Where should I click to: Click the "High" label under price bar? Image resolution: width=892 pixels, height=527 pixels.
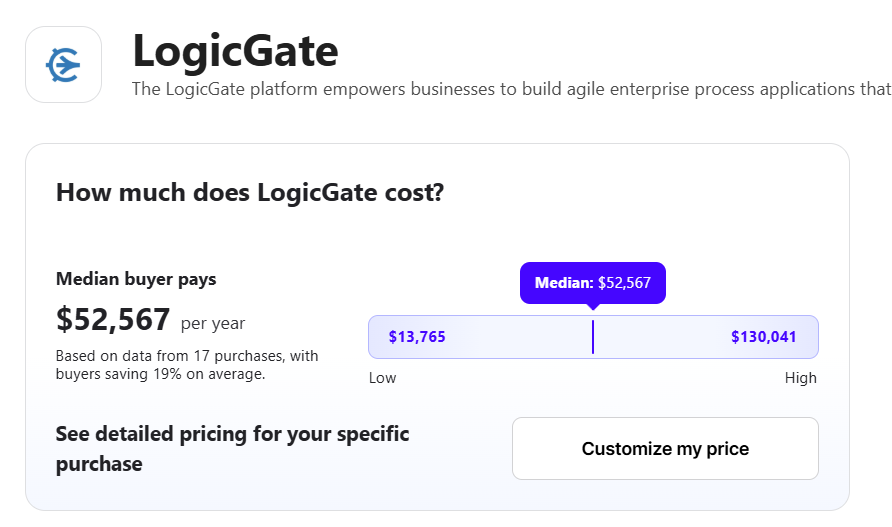(800, 378)
